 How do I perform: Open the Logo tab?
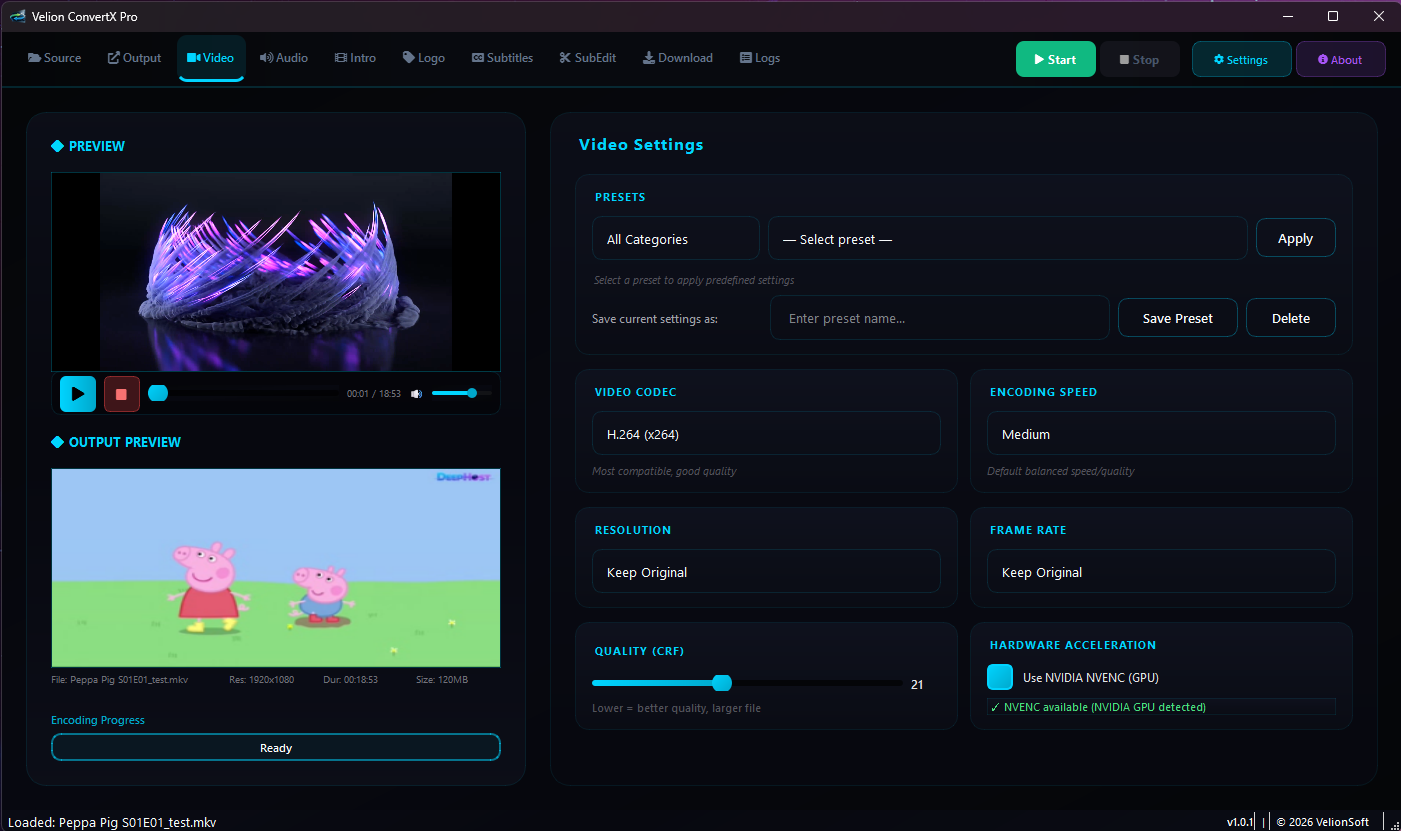pos(424,58)
